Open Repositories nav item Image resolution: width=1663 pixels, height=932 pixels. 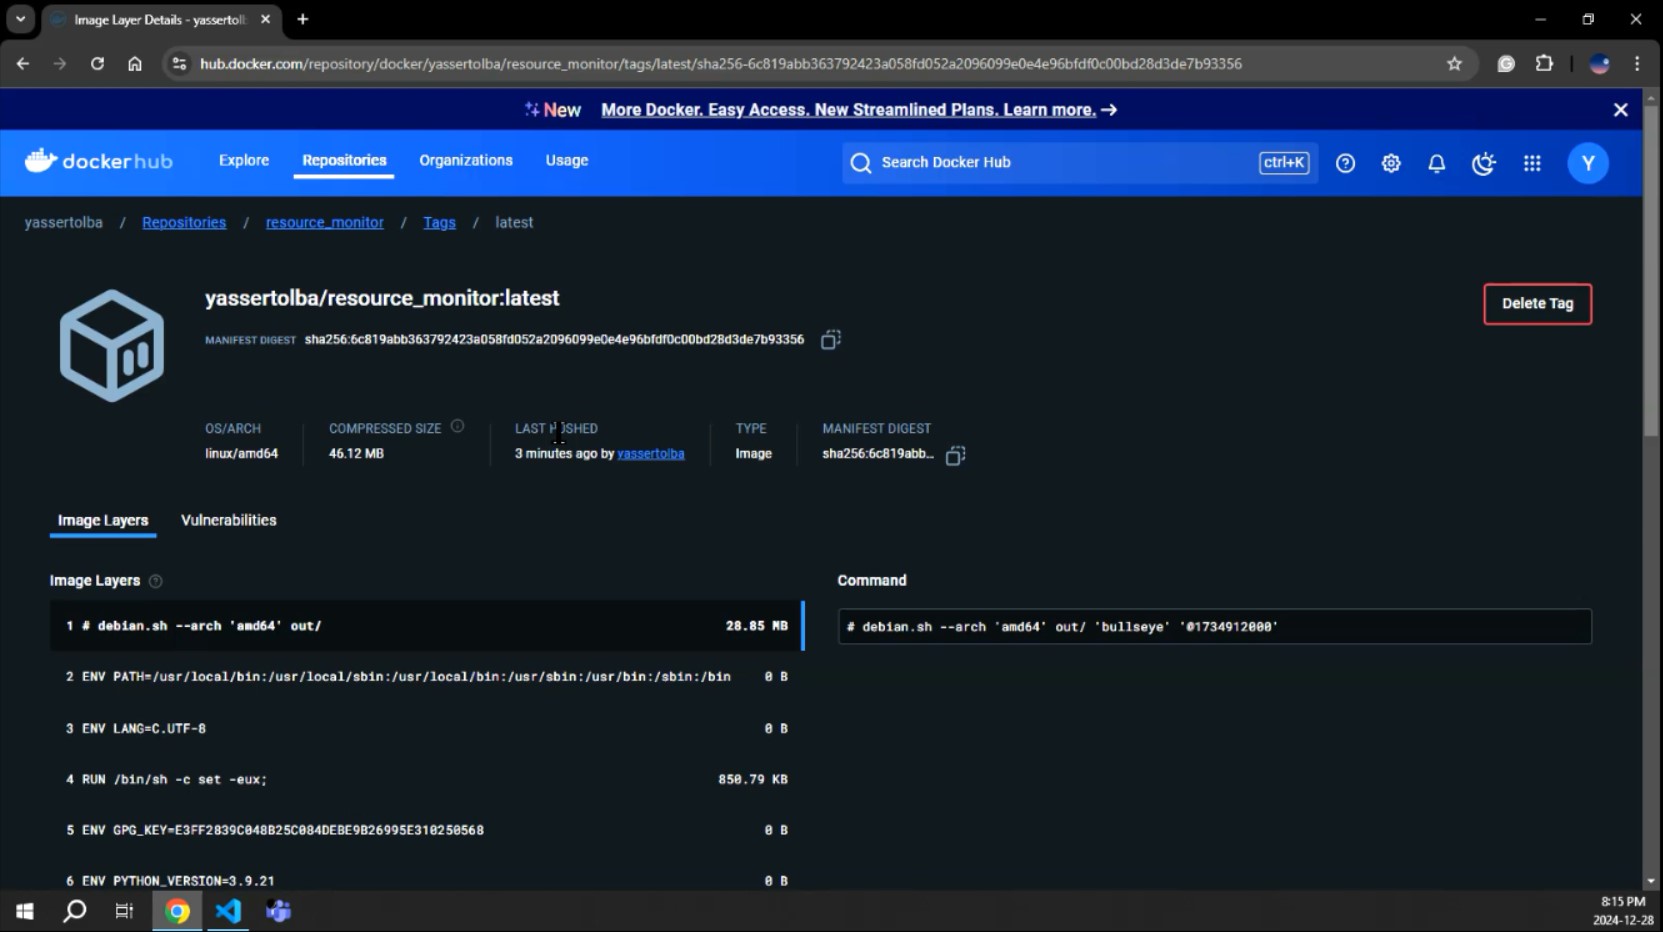click(x=344, y=160)
